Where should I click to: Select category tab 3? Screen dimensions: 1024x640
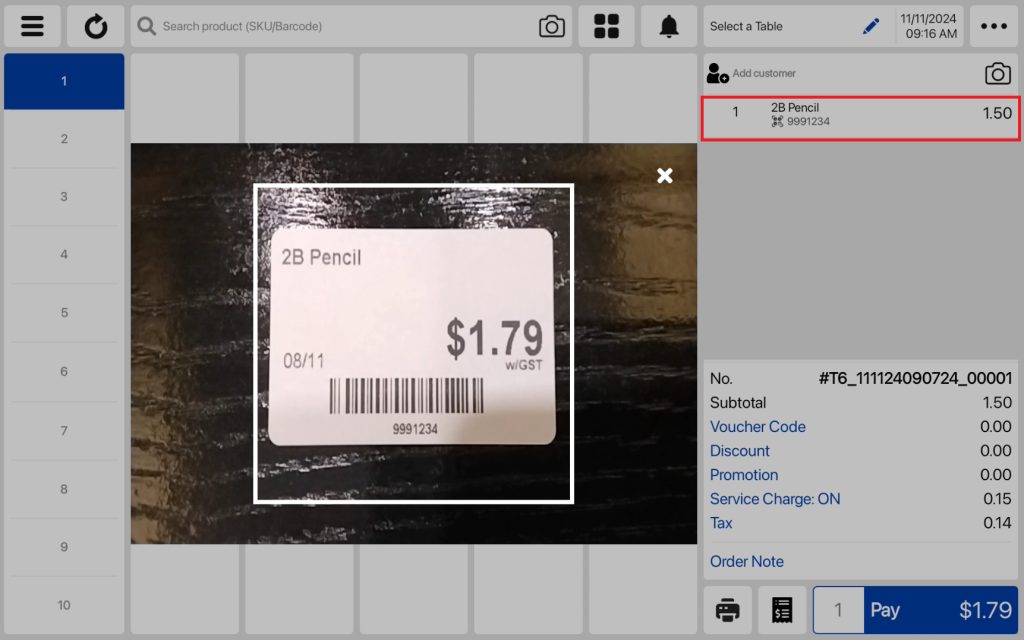64,197
